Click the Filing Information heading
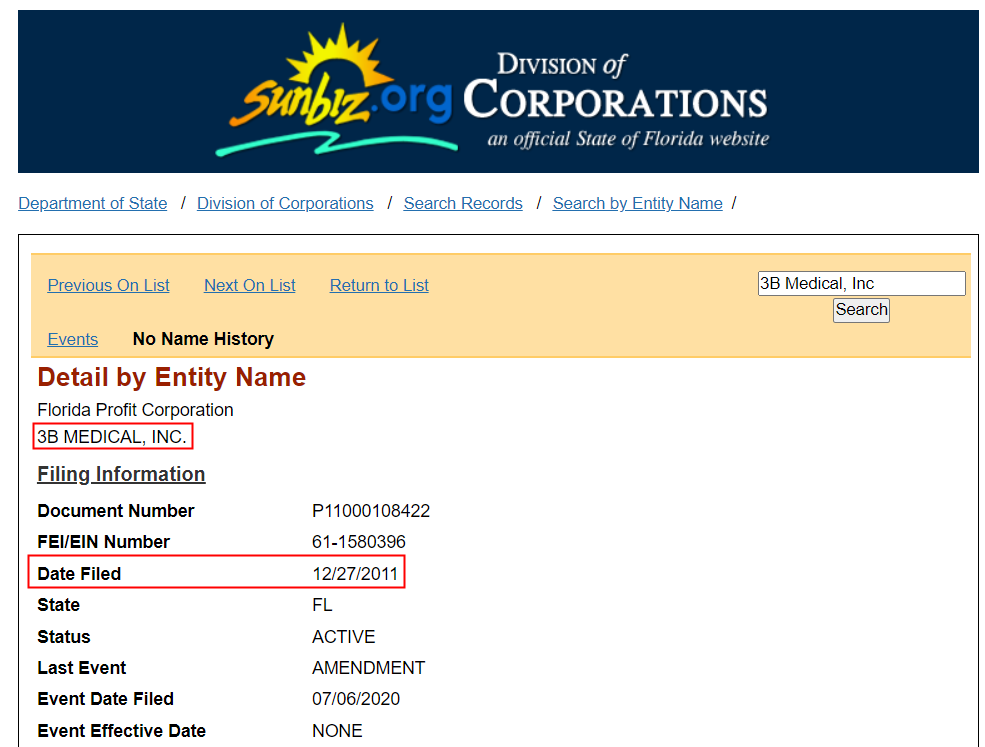 coord(121,474)
